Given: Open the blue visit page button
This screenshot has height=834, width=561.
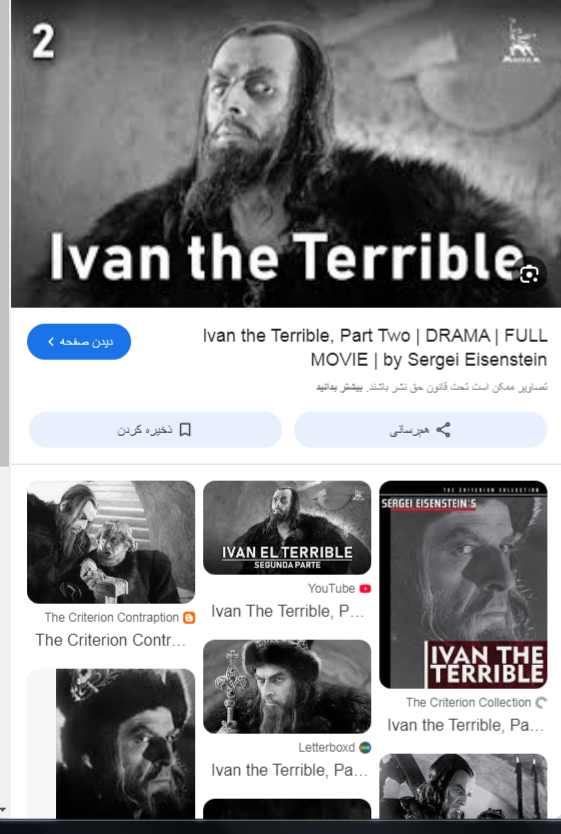Looking at the screenshot, I should coord(79,341).
